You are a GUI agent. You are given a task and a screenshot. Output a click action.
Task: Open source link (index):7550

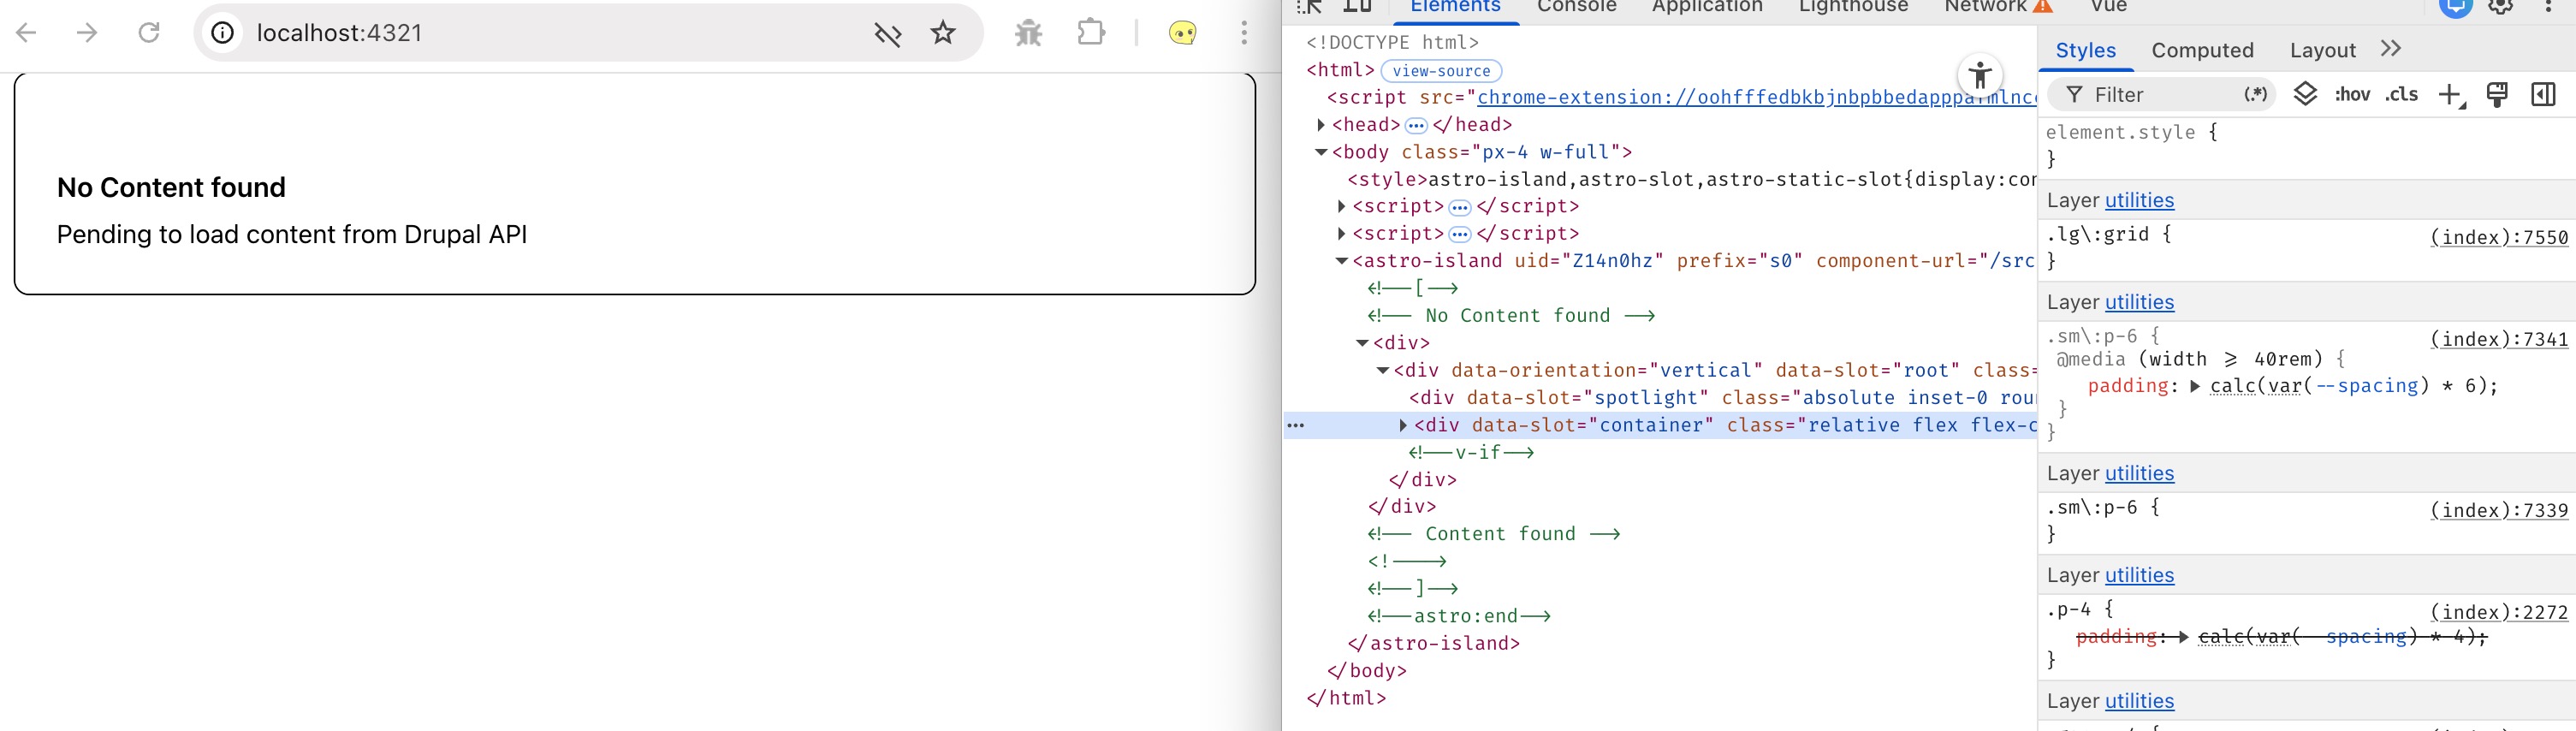[x=2499, y=237]
